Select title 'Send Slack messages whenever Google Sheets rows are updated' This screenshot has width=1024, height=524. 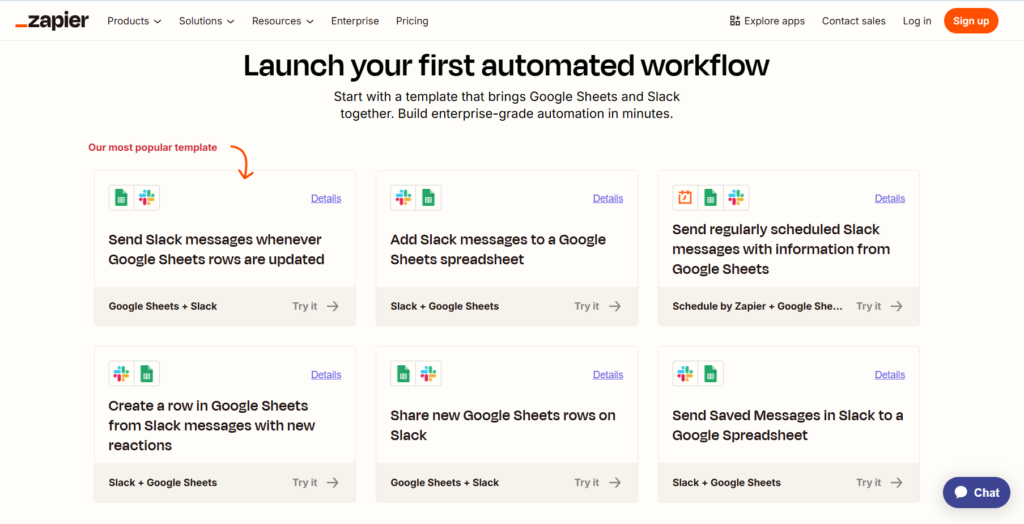[x=216, y=250]
